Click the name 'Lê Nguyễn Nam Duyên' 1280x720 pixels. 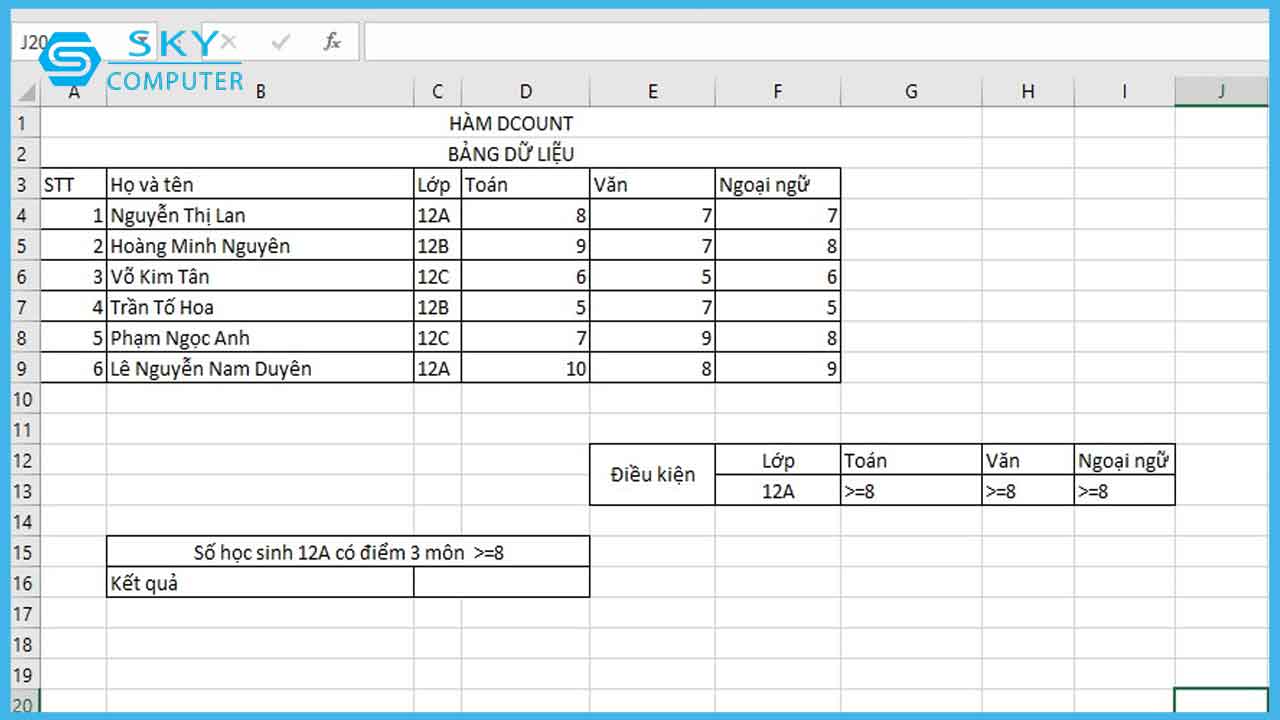coord(211,369)
